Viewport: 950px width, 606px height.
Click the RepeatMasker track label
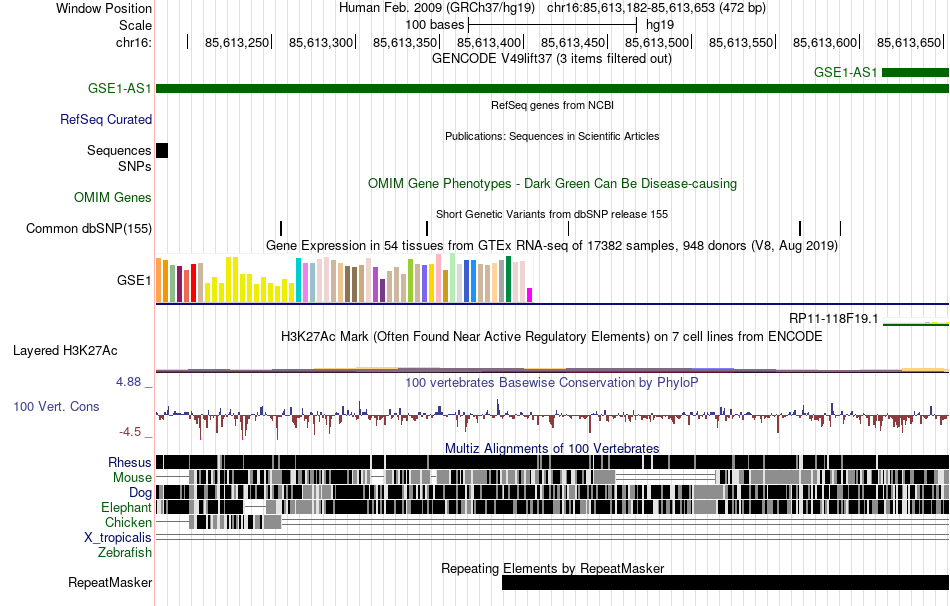tap(110, 582)
